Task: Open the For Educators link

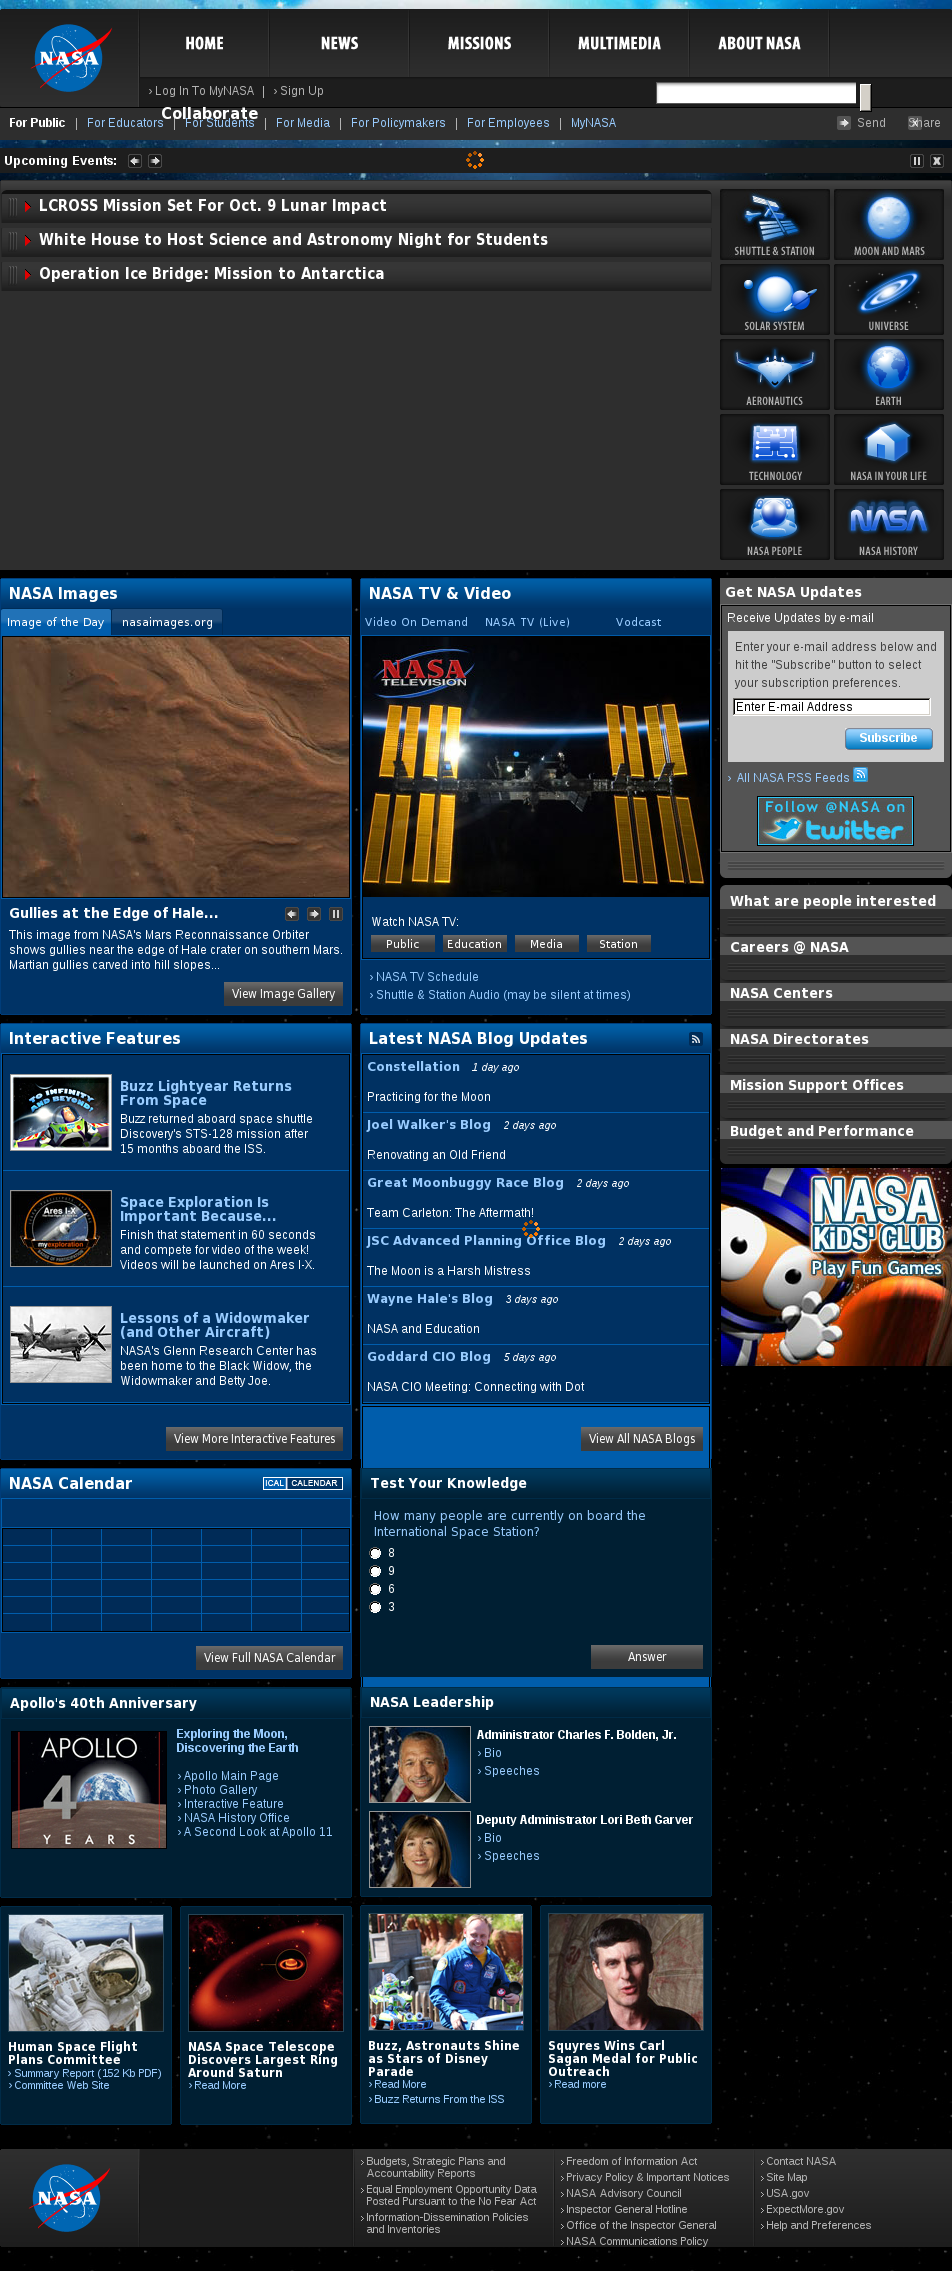Action: pos(125,123)
